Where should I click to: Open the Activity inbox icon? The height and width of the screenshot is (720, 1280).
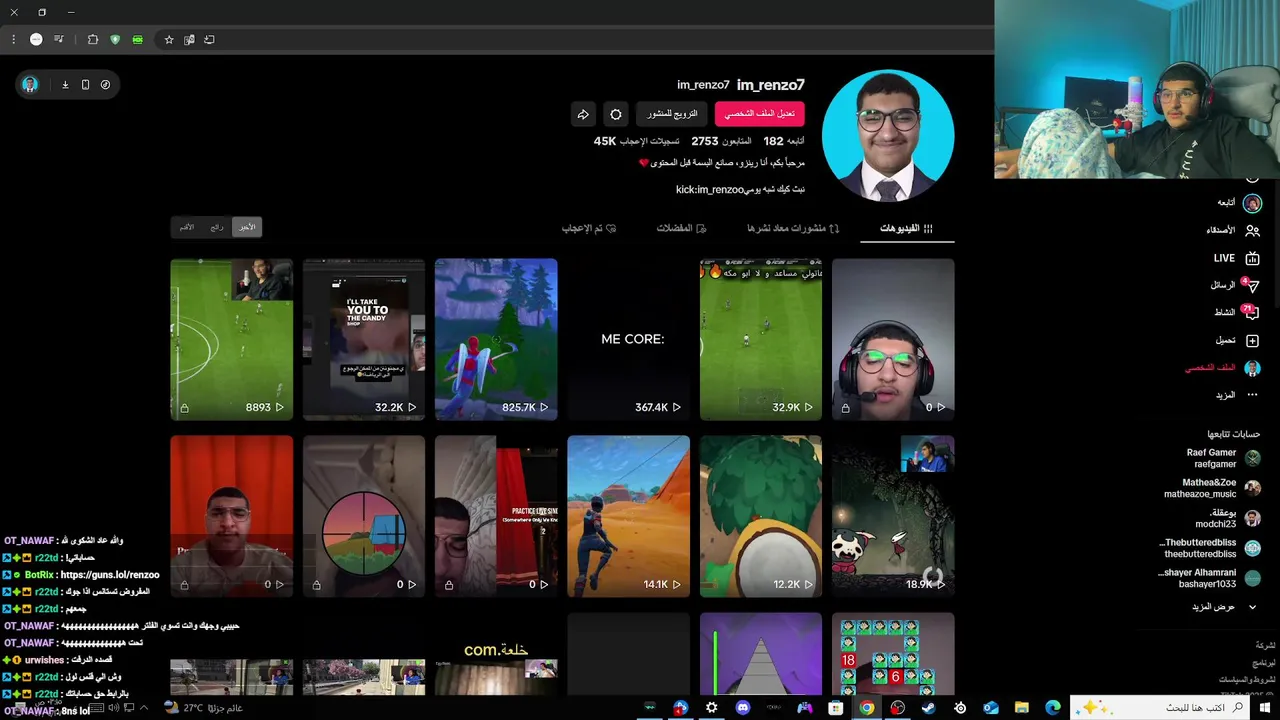[x=1250, y=312]
